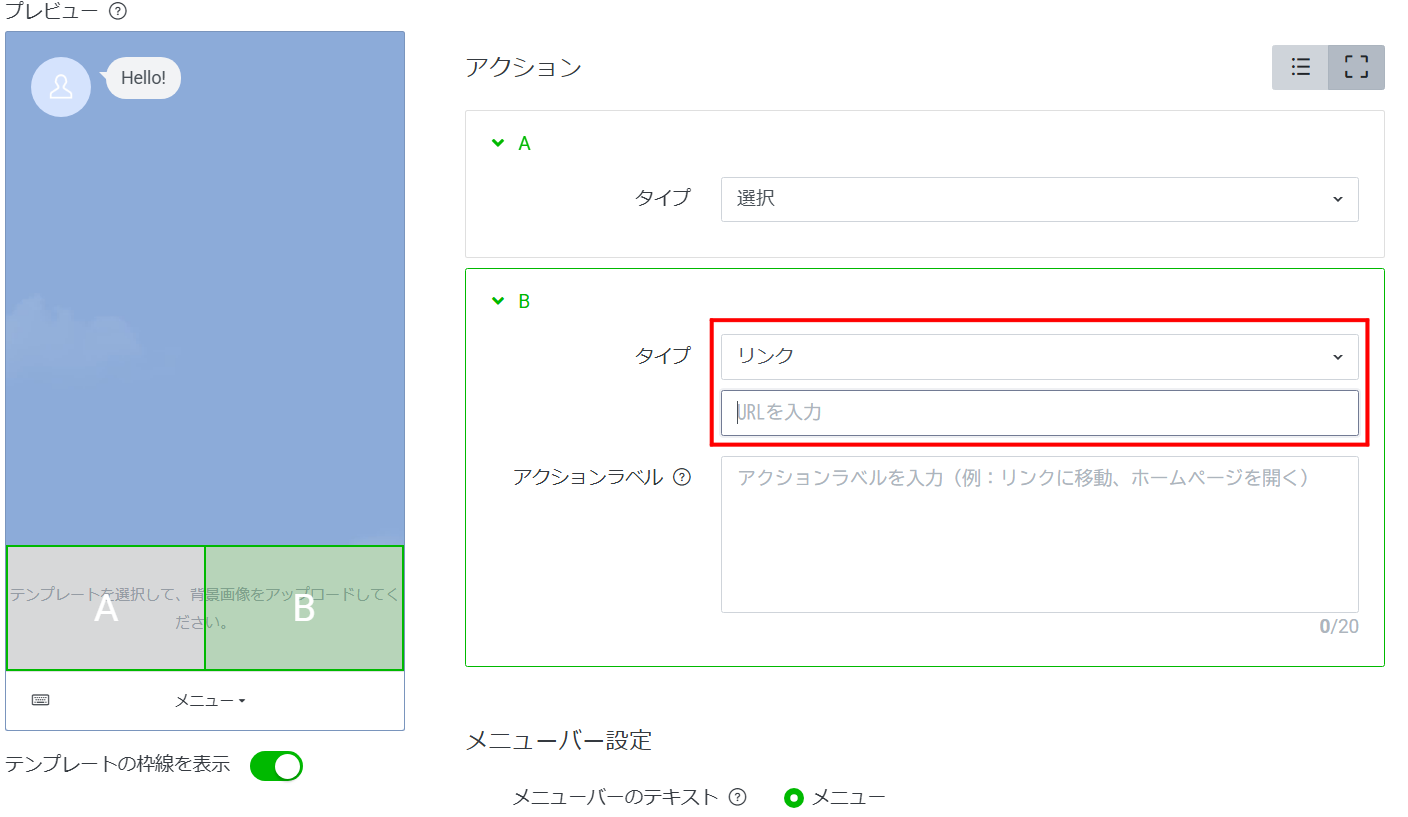
Task: Open the メニュー bar in the preview
Action: (210, 701)
